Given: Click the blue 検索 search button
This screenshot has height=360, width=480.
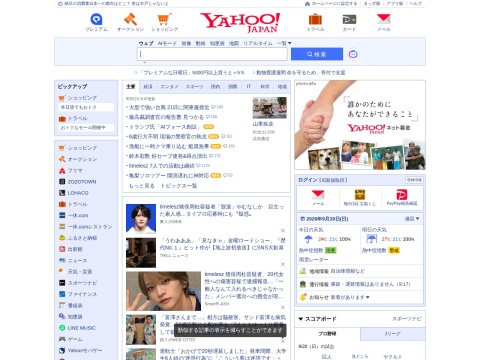Looking at the screenshot, I should point(317,54).
